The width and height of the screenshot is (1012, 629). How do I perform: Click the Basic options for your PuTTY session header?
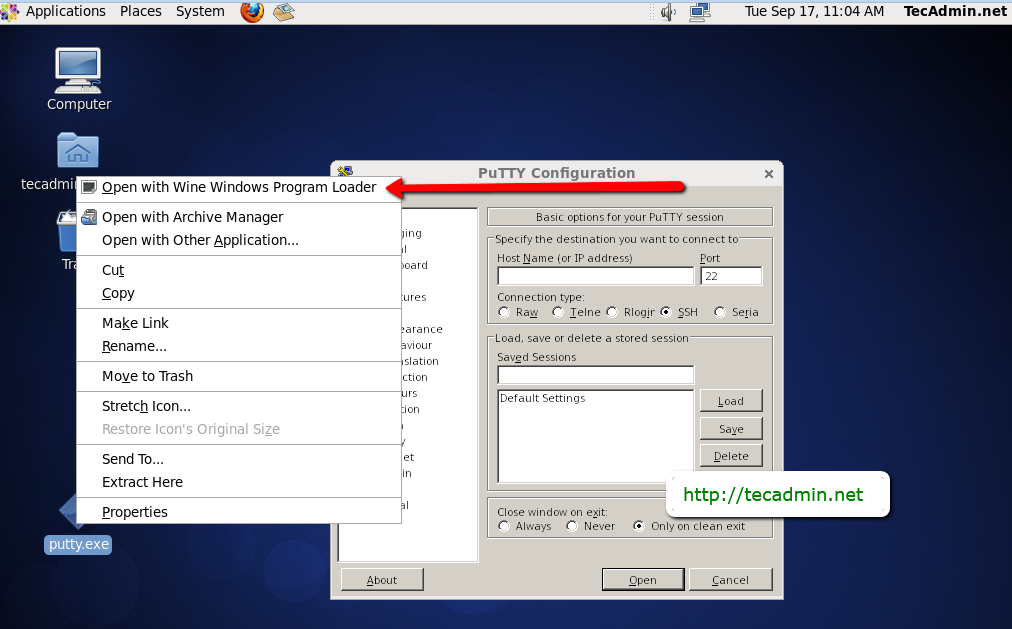[630, 217]
